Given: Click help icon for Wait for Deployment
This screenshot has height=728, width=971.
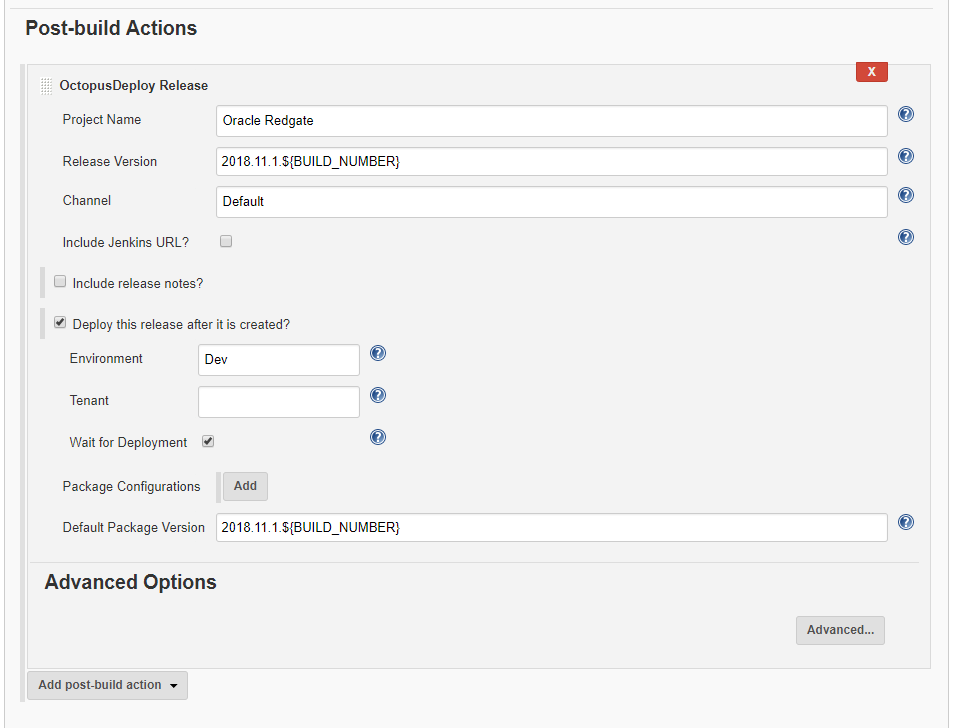Looking at the screenshot, I should coord(378,437).
